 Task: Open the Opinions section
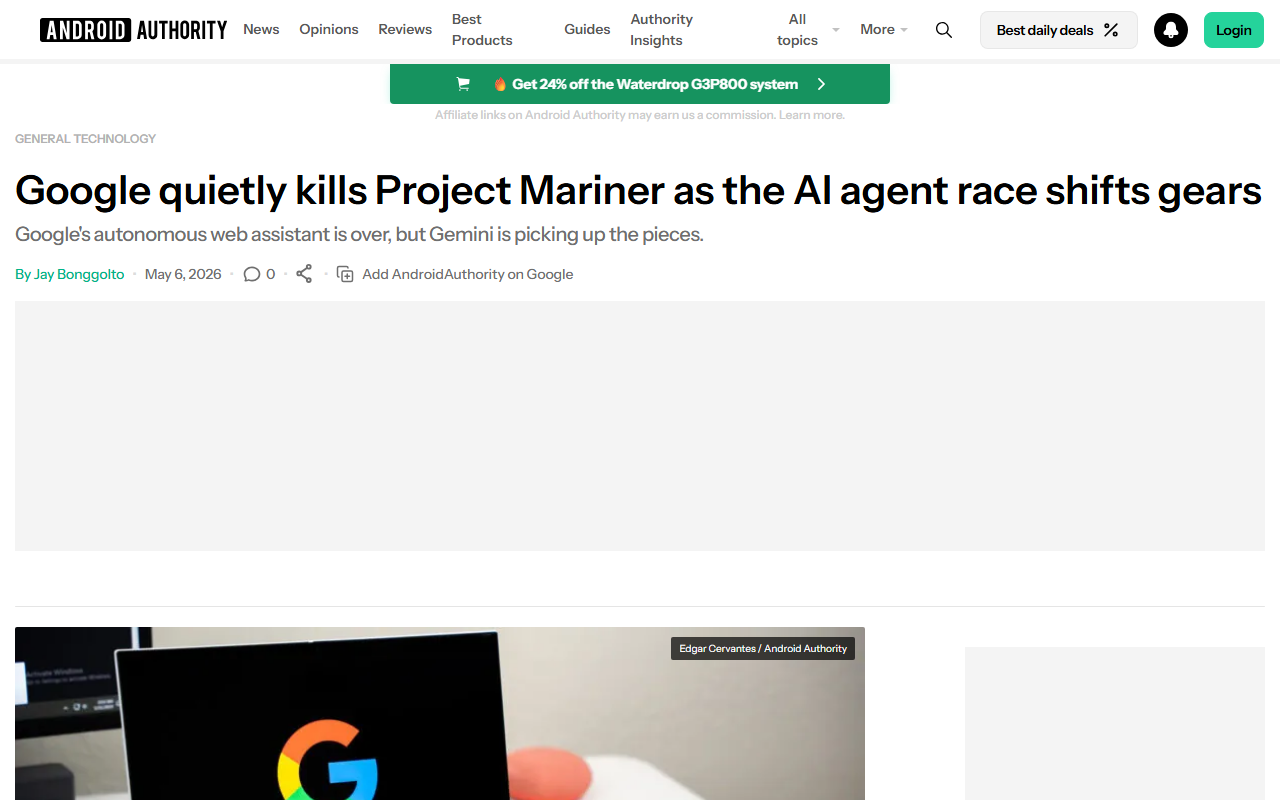click(x=329, y=30)
